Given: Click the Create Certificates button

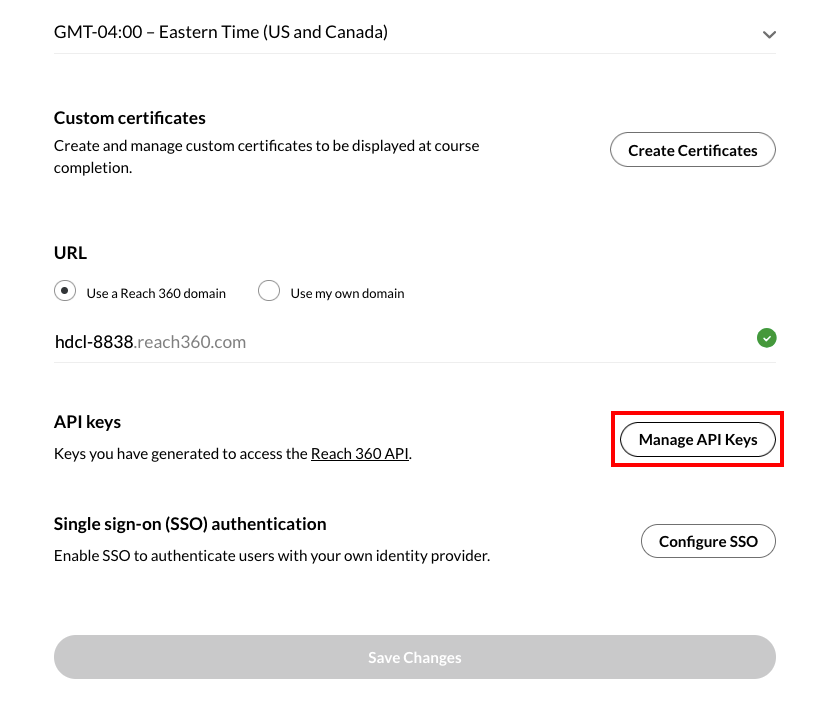Looking at the screenshot, I should tap(692, 149).
